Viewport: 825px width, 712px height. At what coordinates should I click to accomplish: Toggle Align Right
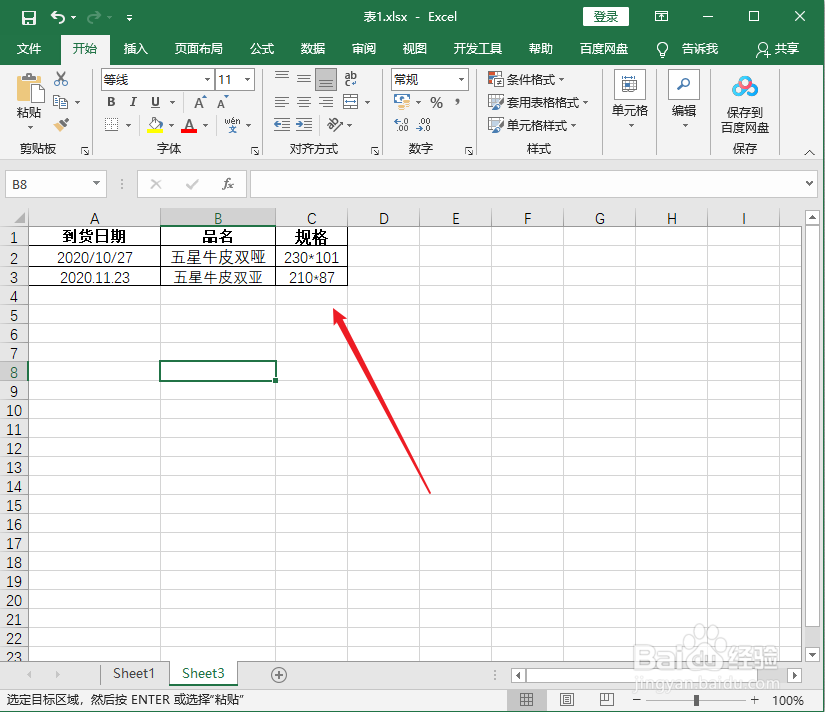coord(326,102)
